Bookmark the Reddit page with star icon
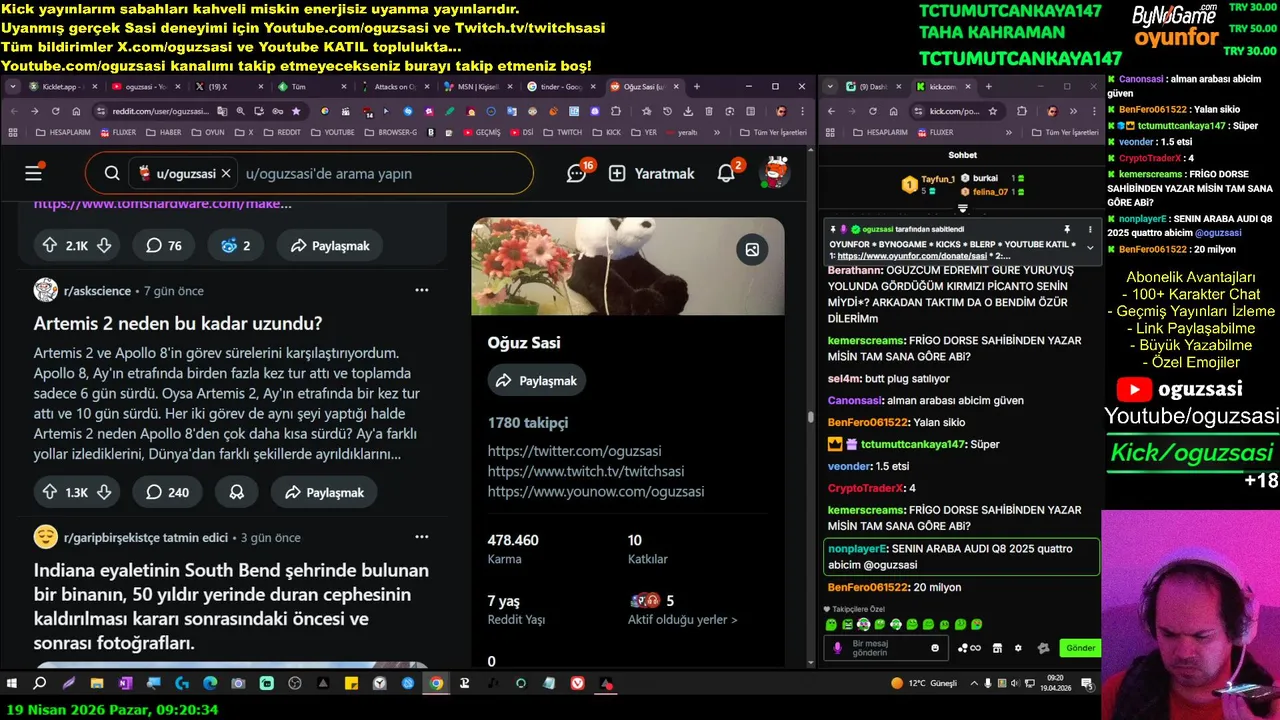The image size is (1280, 720). pyautogui.click(x=296, y=111)
